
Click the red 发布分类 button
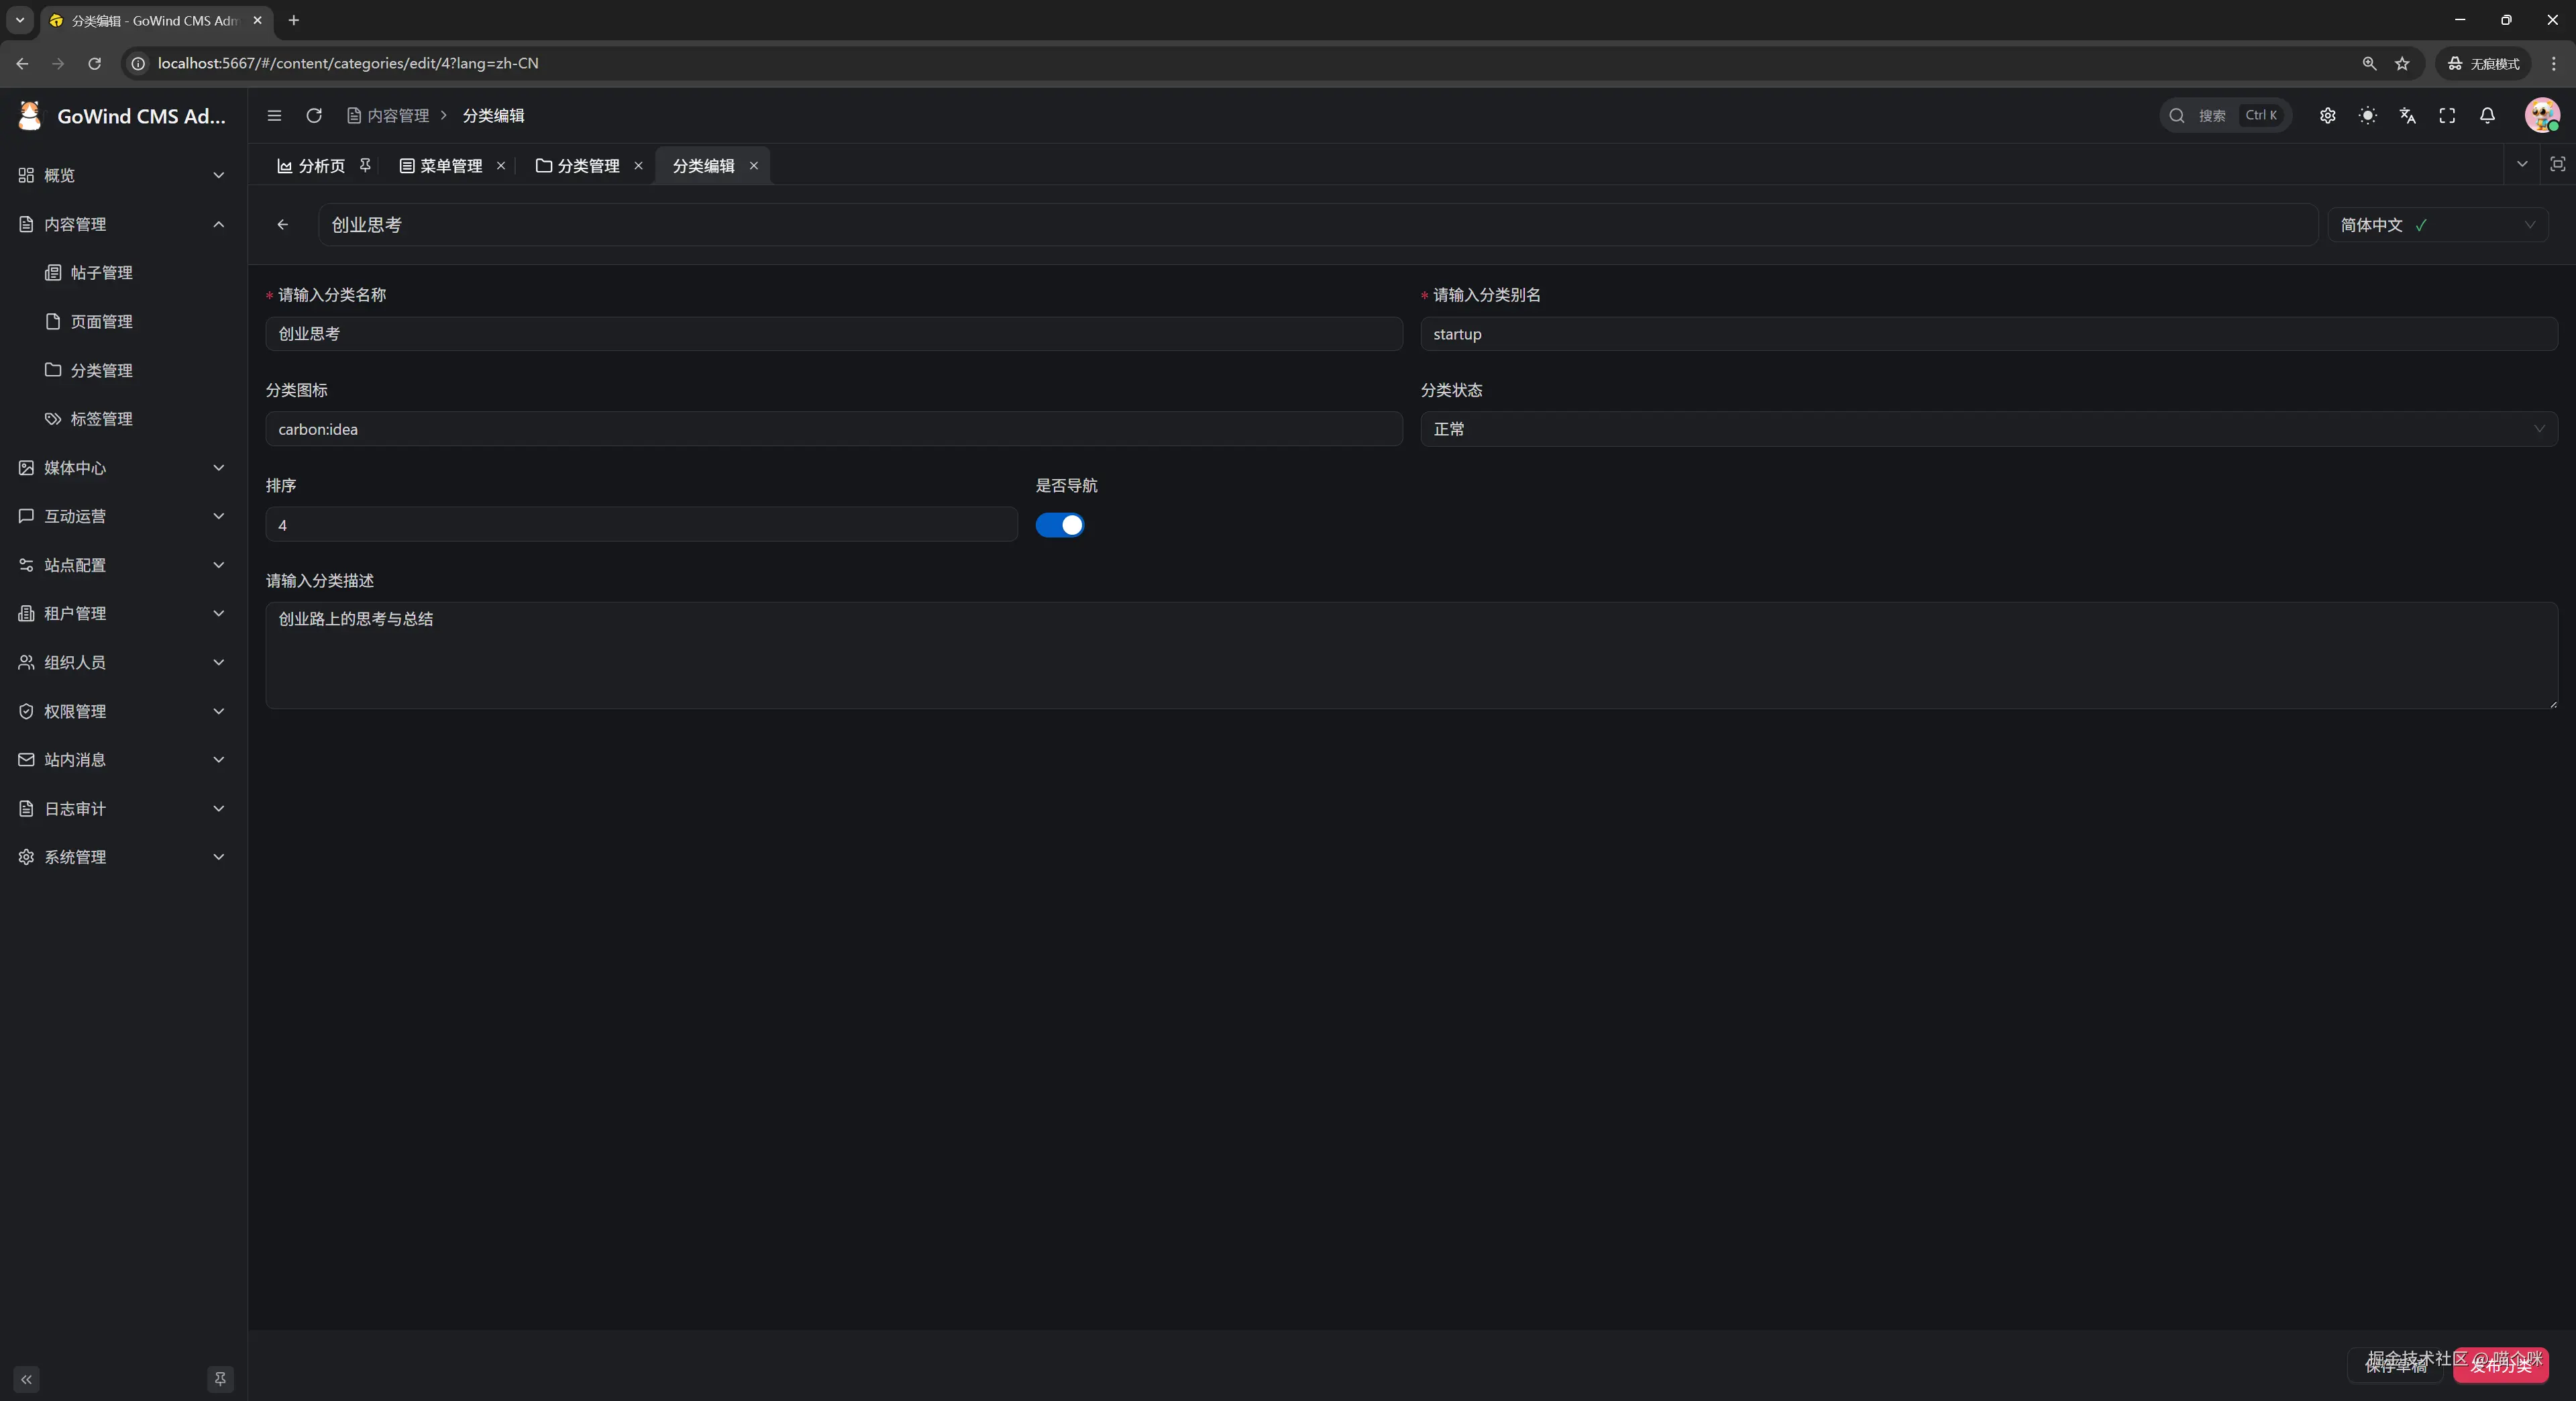point(2500,1366)
